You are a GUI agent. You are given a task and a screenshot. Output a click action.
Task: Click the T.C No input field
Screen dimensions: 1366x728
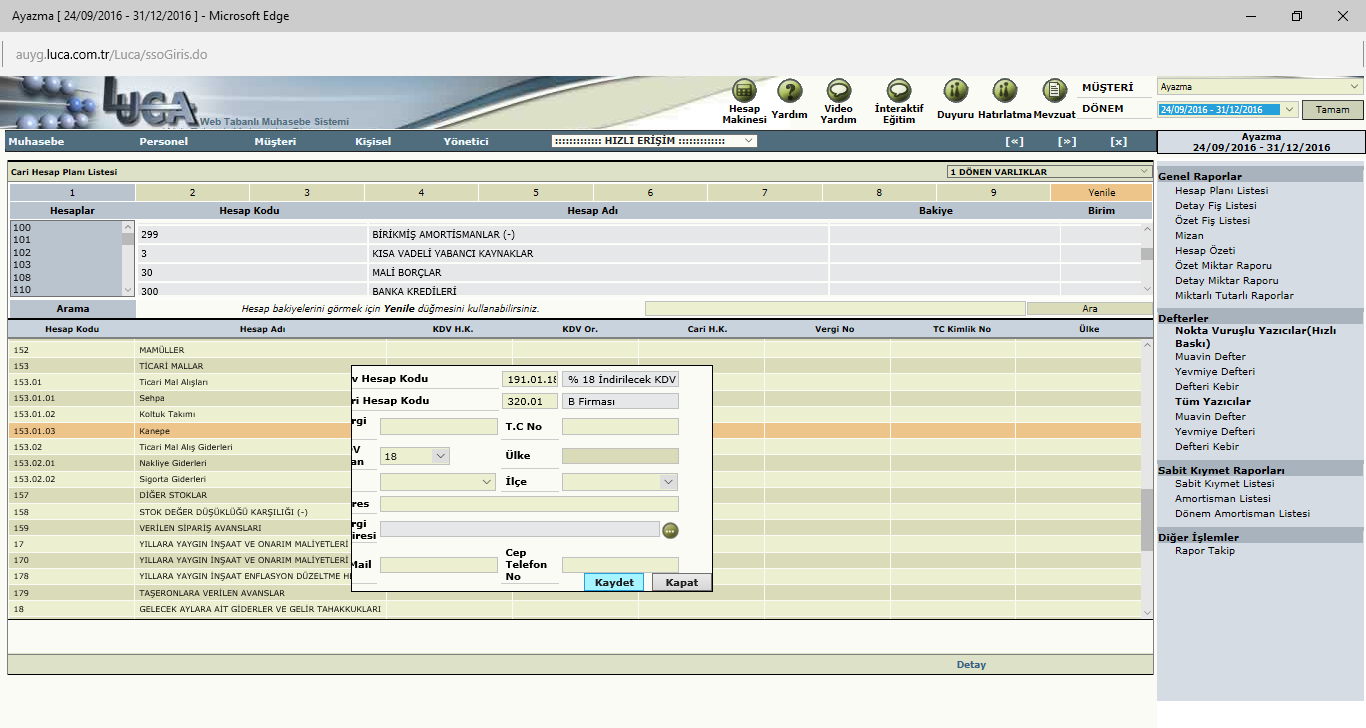tap(620, 427)
